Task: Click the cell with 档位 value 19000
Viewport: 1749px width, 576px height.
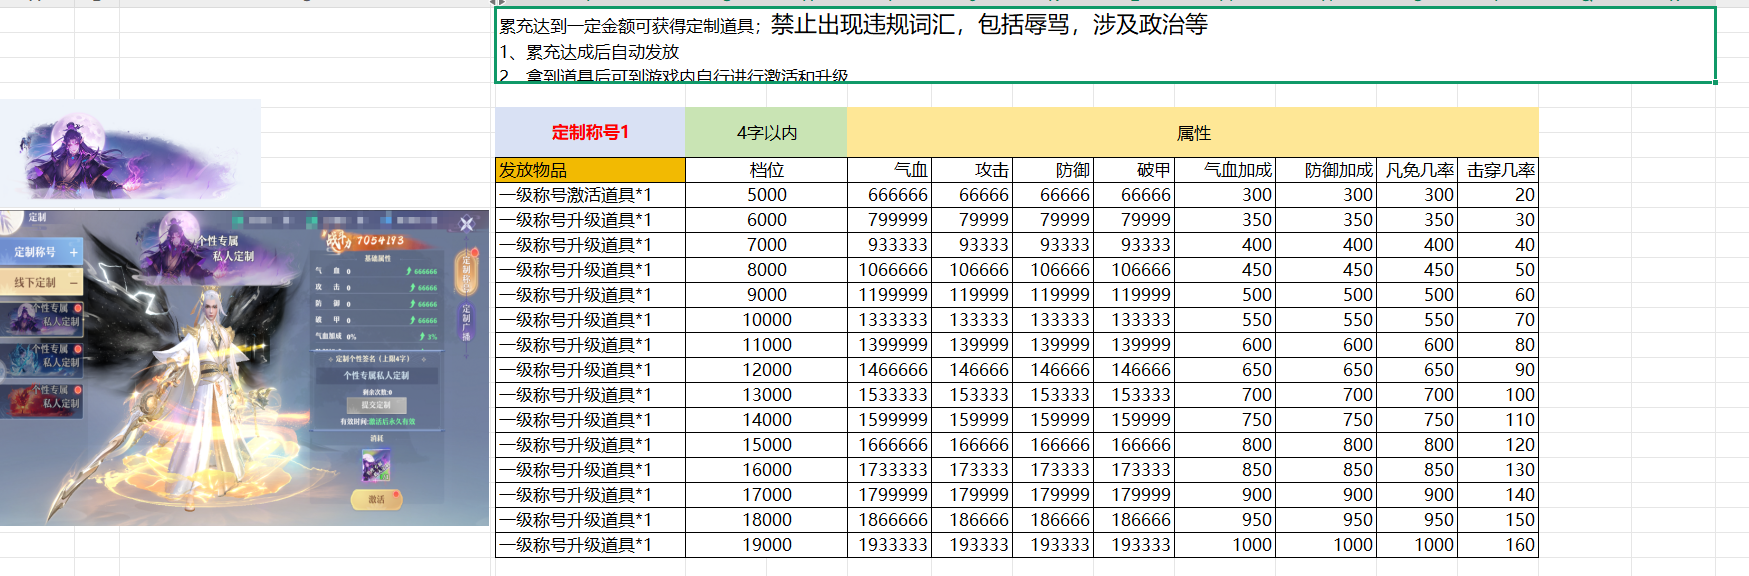Action: (x=766, y=545)
